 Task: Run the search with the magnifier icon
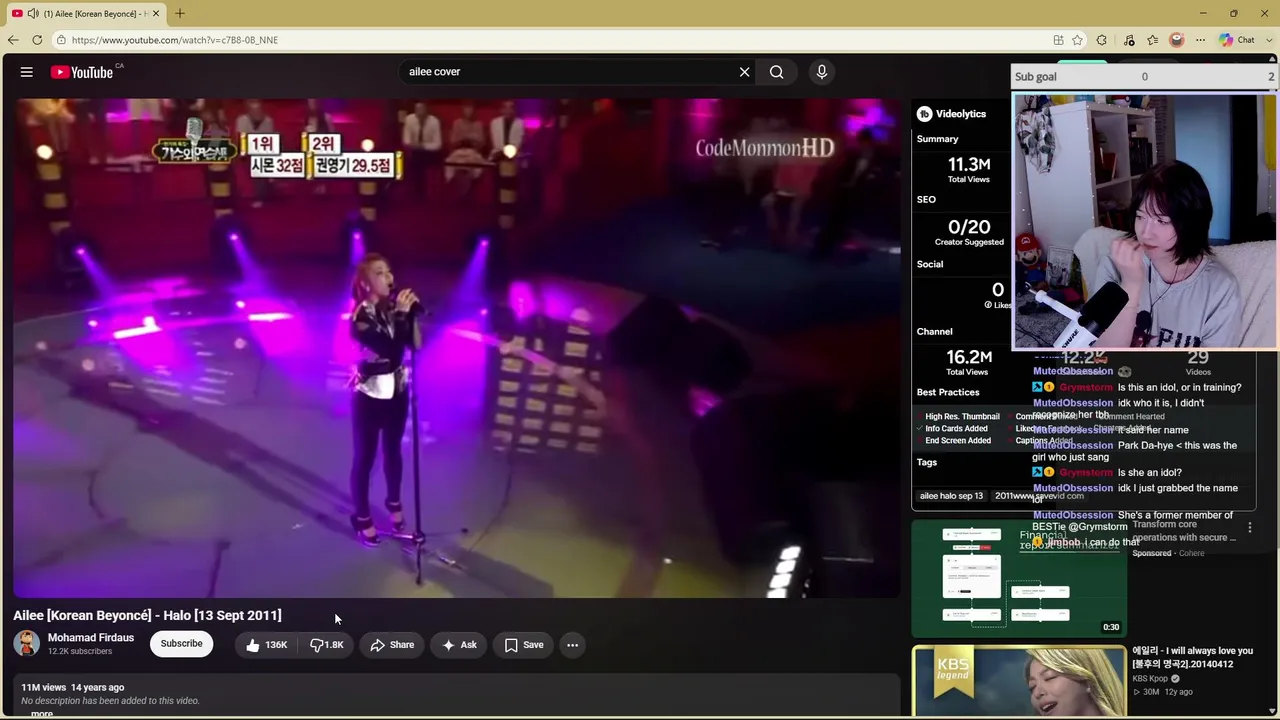[776, 72]
